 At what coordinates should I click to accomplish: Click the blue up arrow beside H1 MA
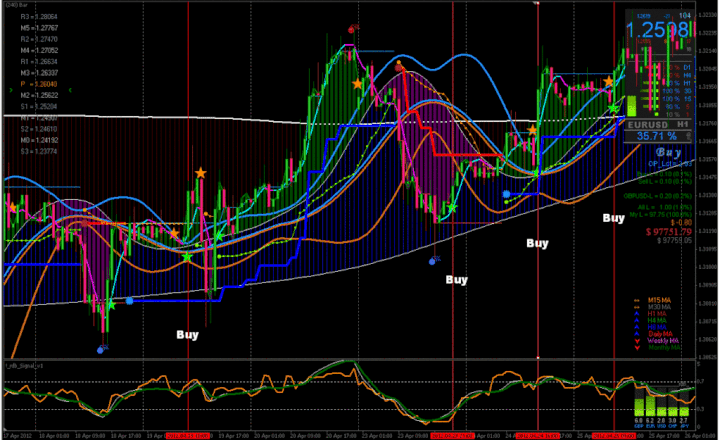tap(637, 314)
